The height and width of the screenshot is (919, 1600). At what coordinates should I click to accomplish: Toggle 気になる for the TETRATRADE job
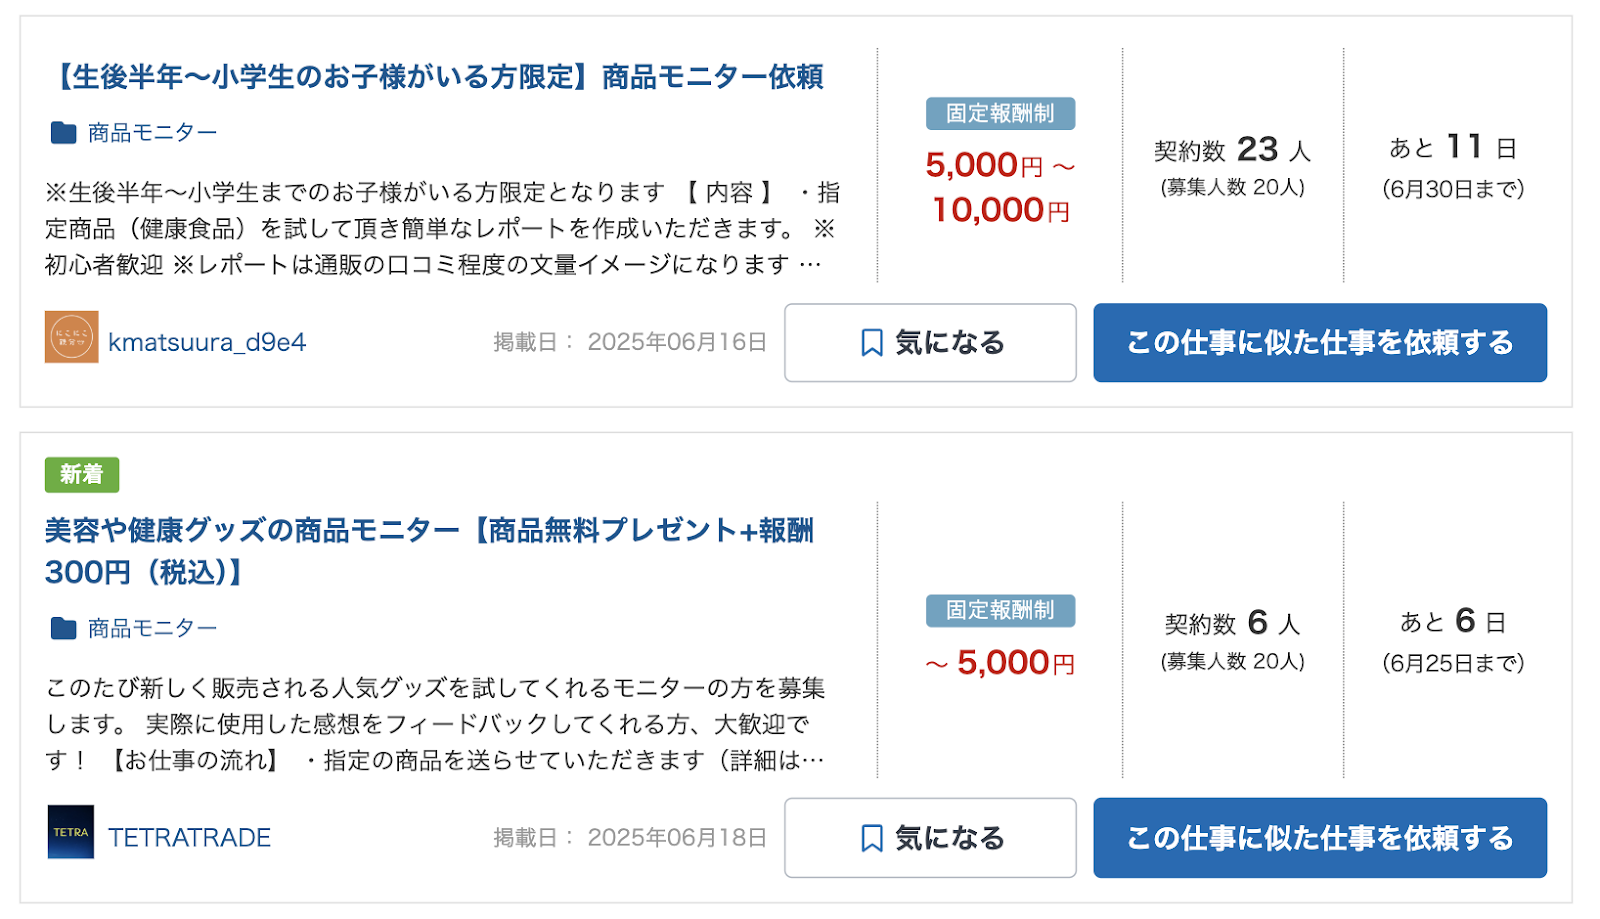(x=930, y=838)
